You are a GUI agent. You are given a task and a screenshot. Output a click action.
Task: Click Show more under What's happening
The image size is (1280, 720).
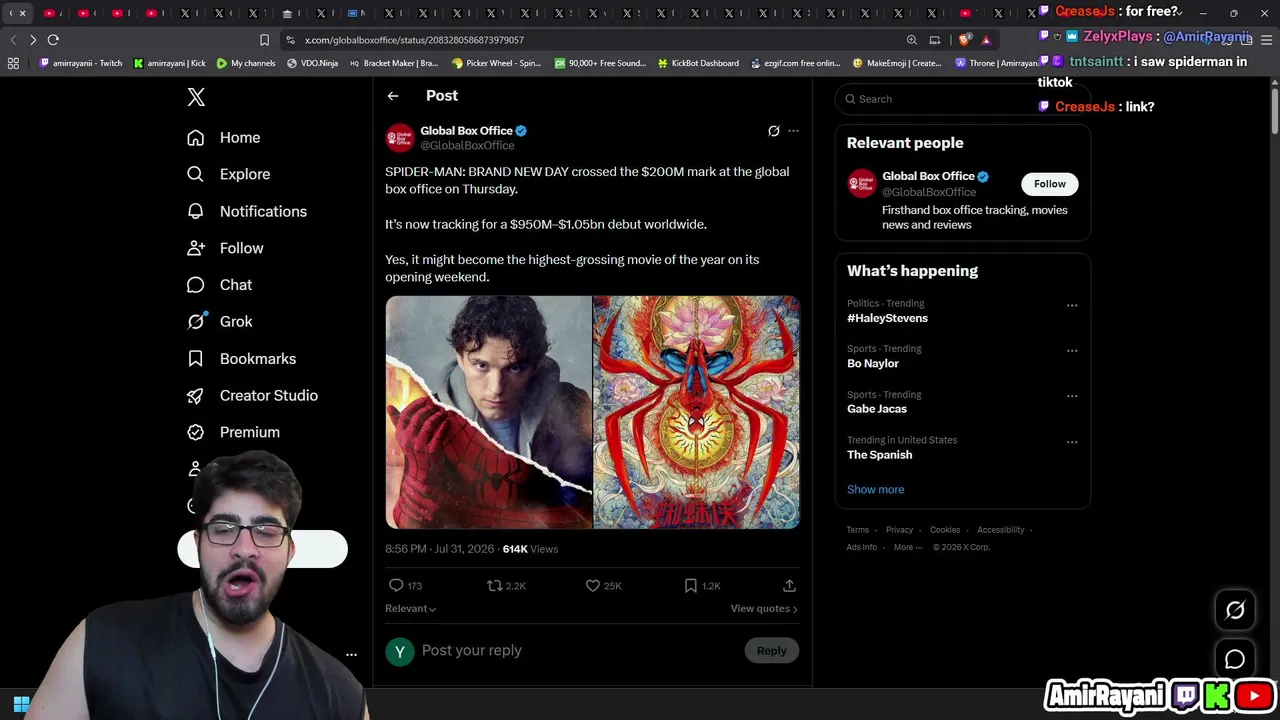click(x=875, y=490)
